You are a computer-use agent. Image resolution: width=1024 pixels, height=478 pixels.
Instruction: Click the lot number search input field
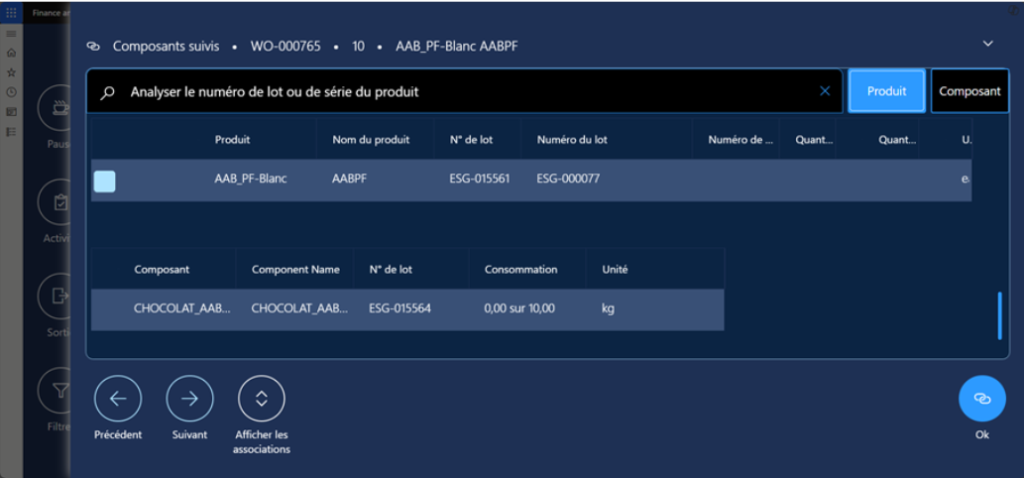point(460,91)
